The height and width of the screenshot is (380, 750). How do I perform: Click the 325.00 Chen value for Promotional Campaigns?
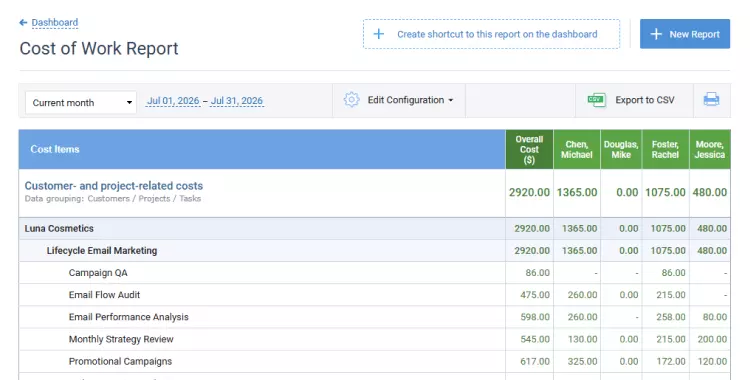point(582,361)
